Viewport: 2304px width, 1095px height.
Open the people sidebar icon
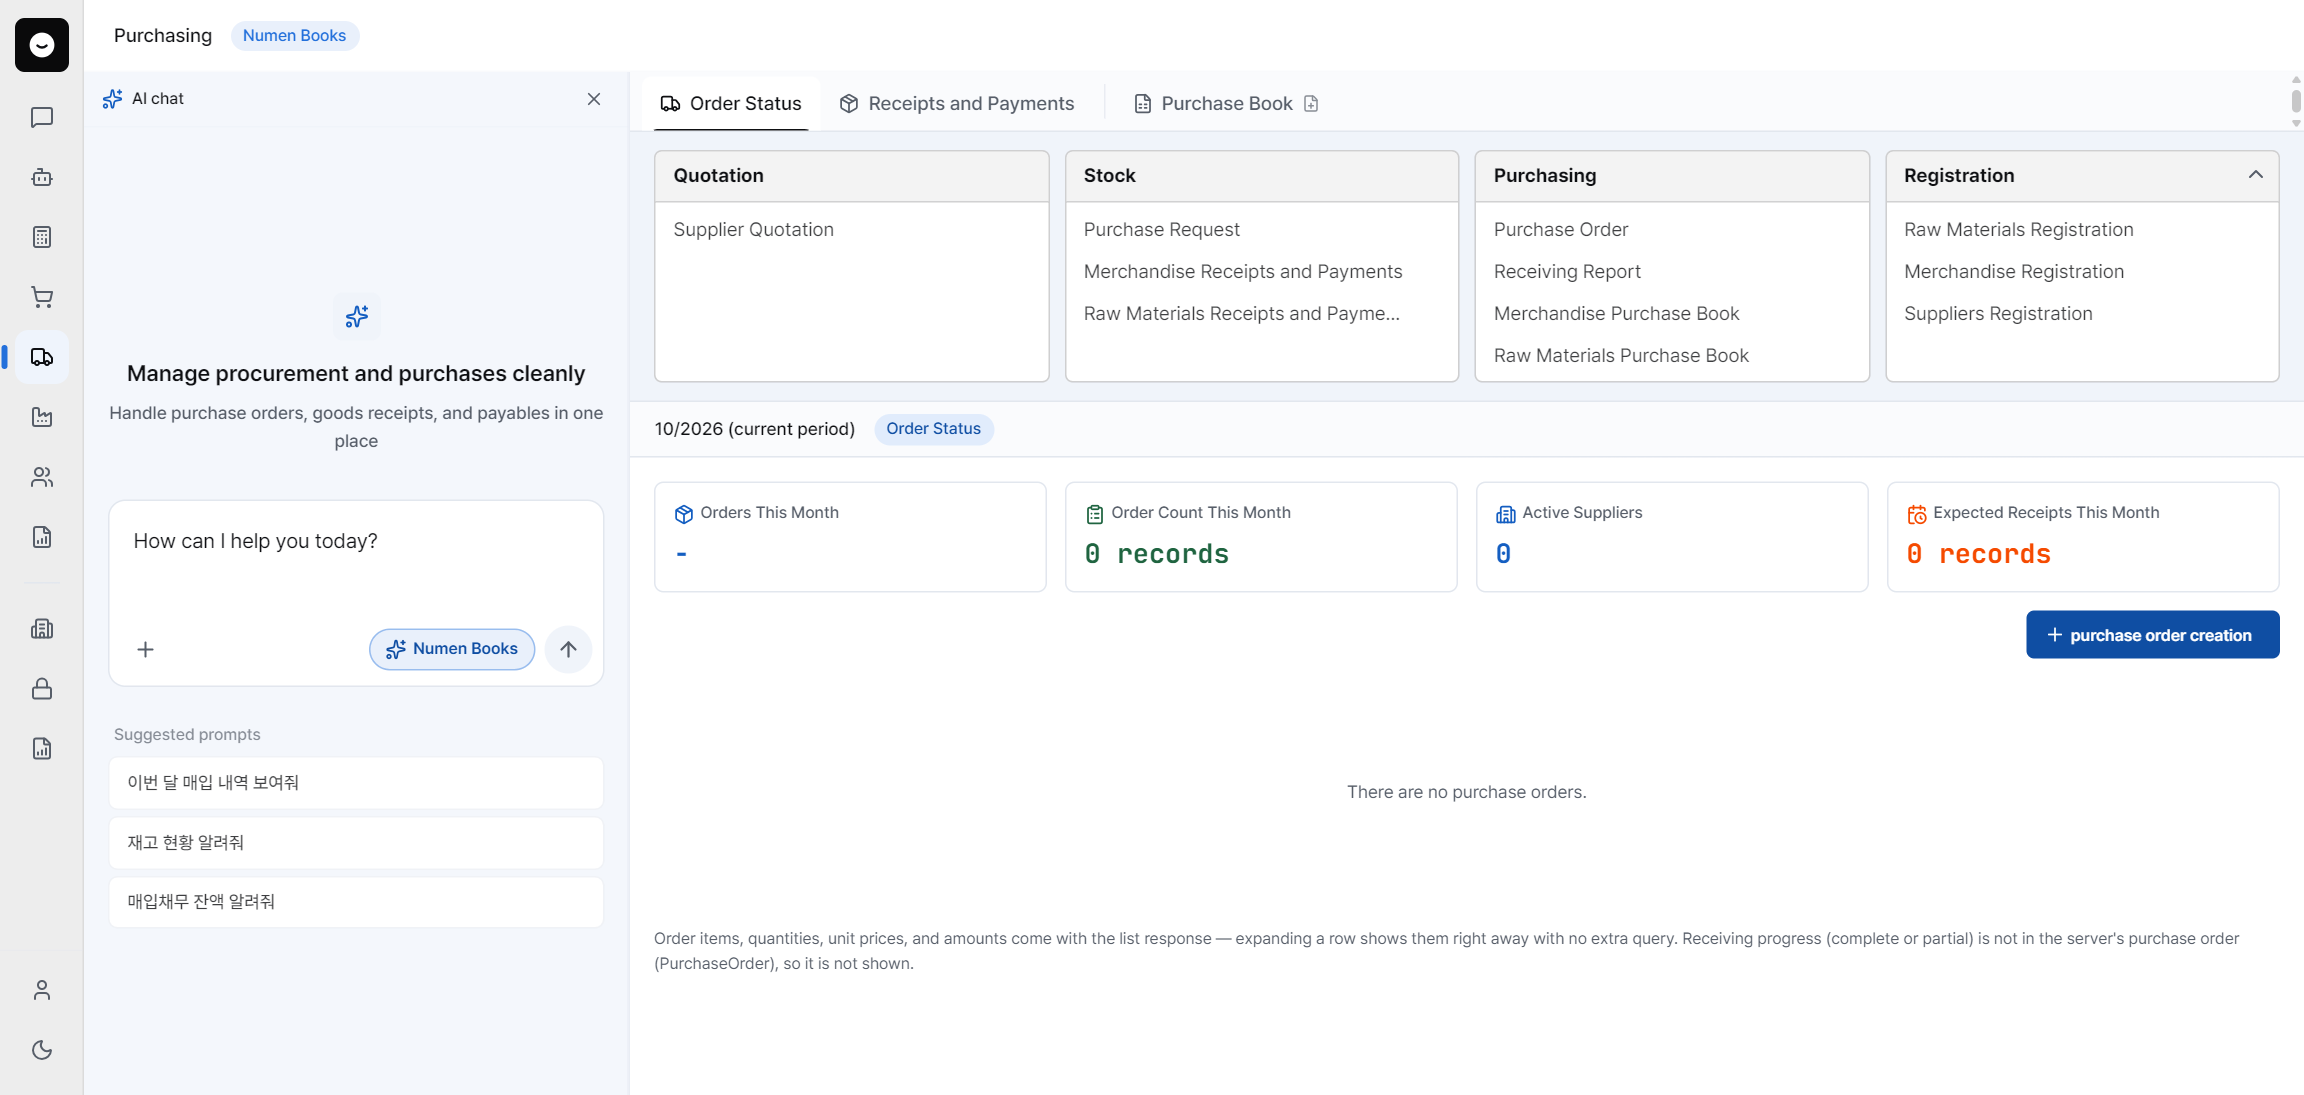42,477
